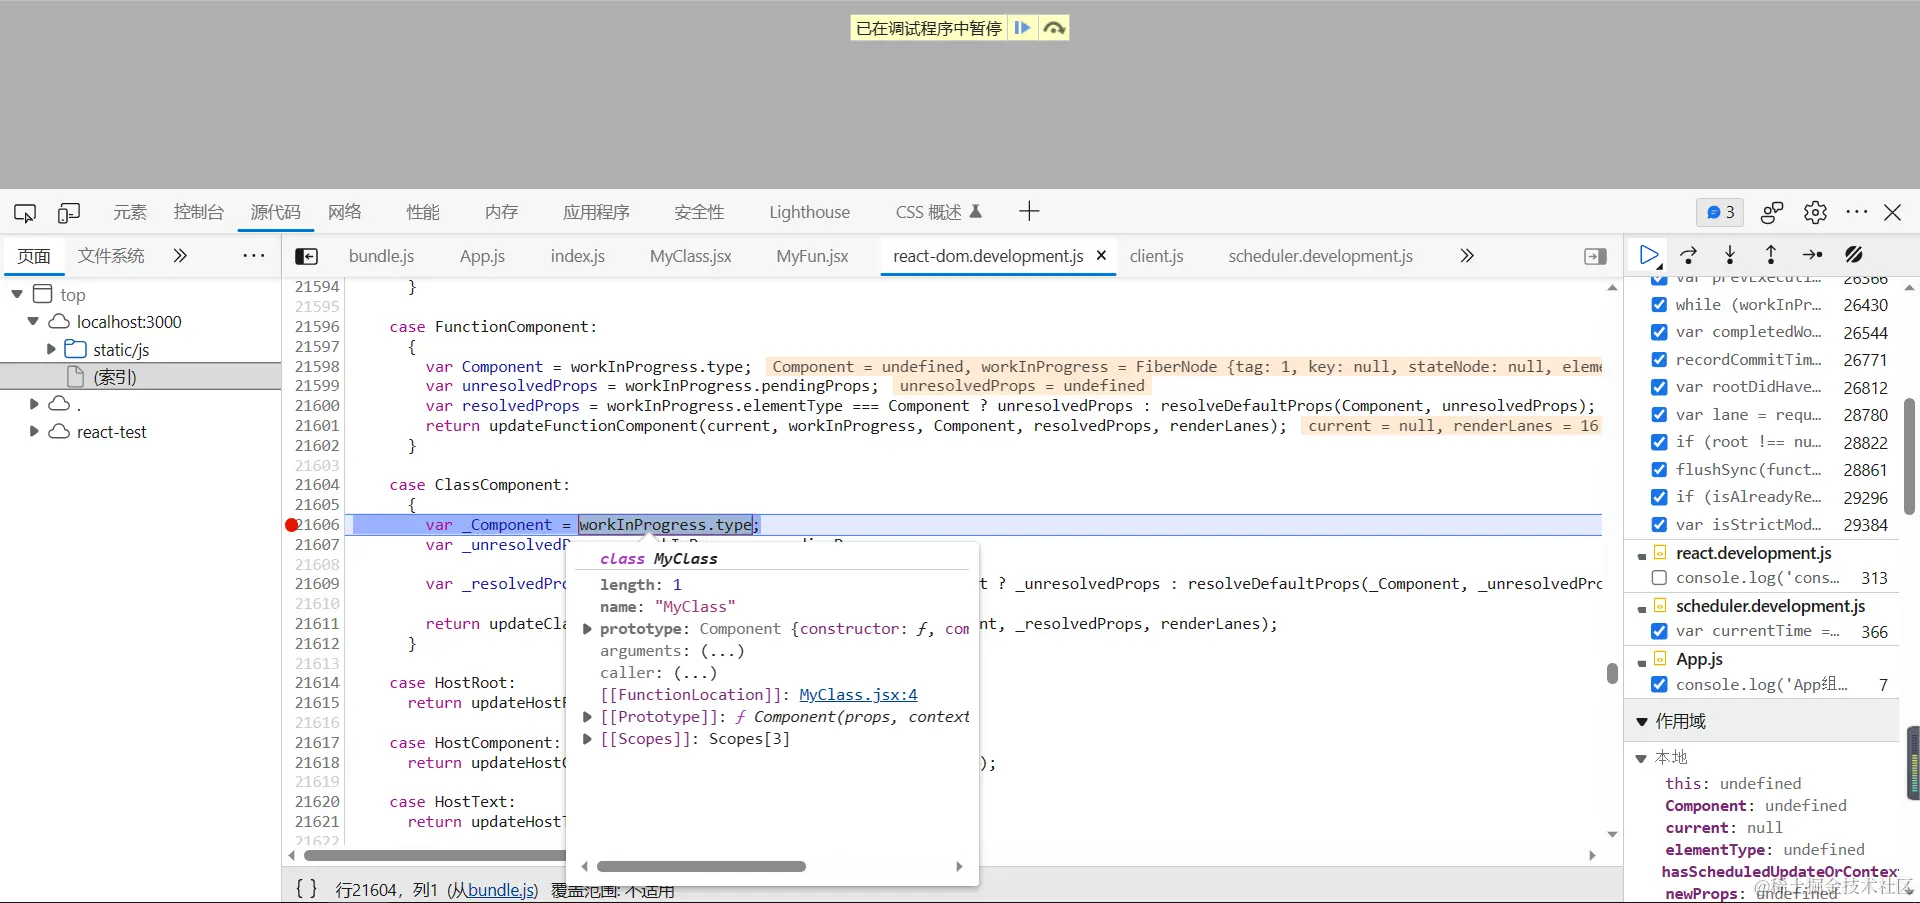Collapse the react.development.js breakpoint group
The image size is (1920, 903).
pyautogui.click(x=1642, y=555)
